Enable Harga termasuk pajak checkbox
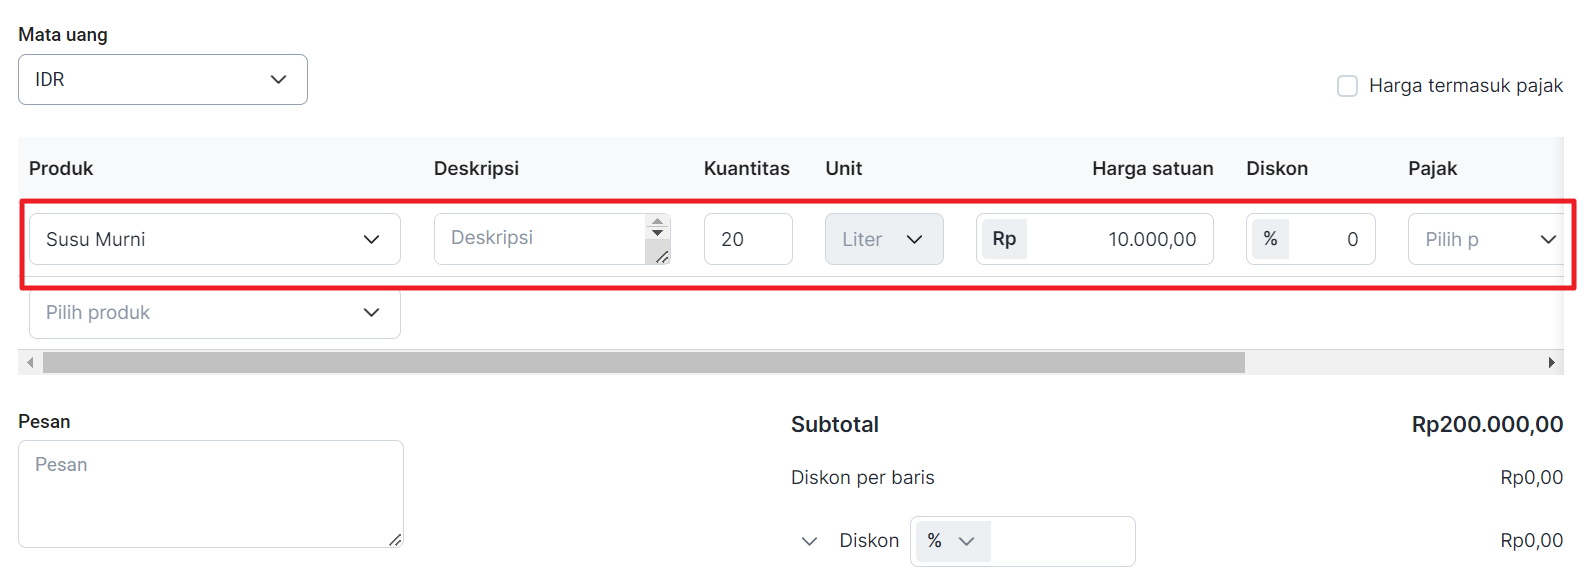This screenshot has height=572, width=1595. [1347, 86]
